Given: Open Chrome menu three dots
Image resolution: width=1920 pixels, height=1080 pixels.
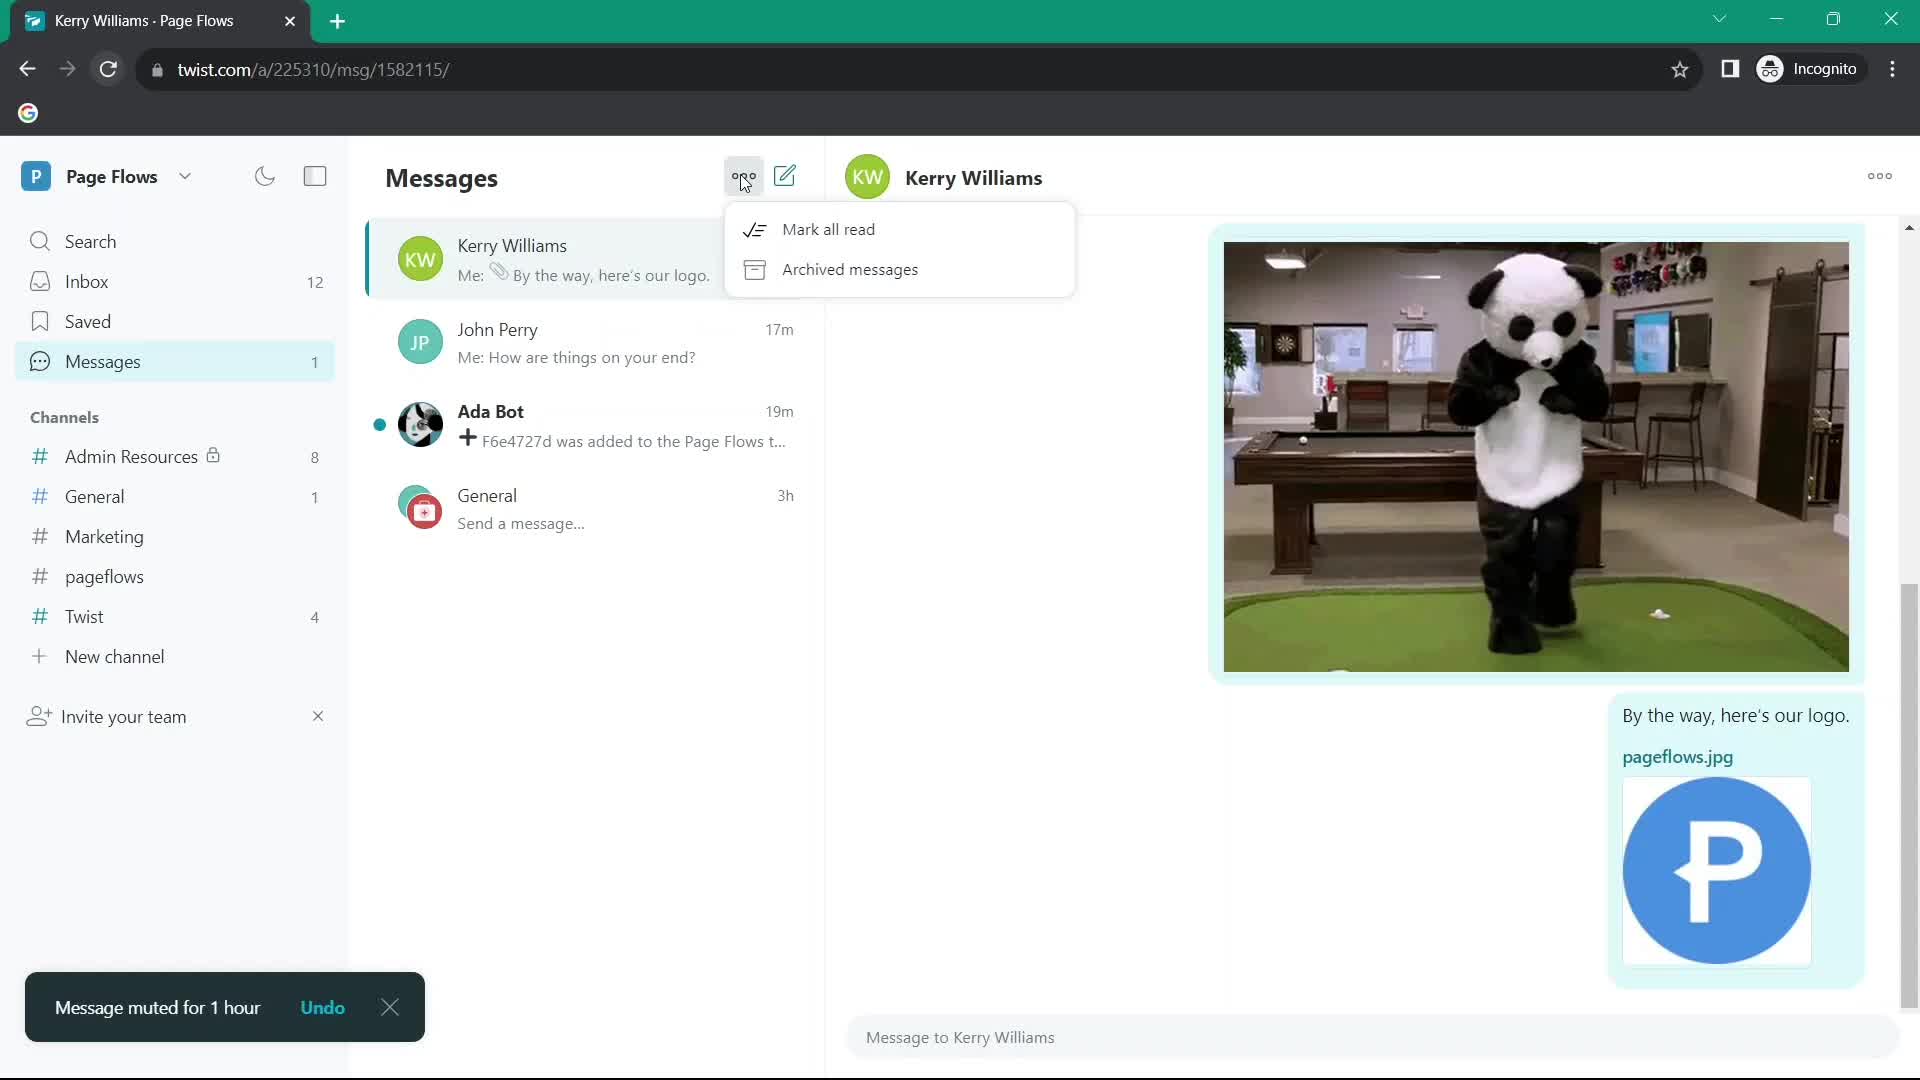Looking at the screenshot, I should [1892, 69].
